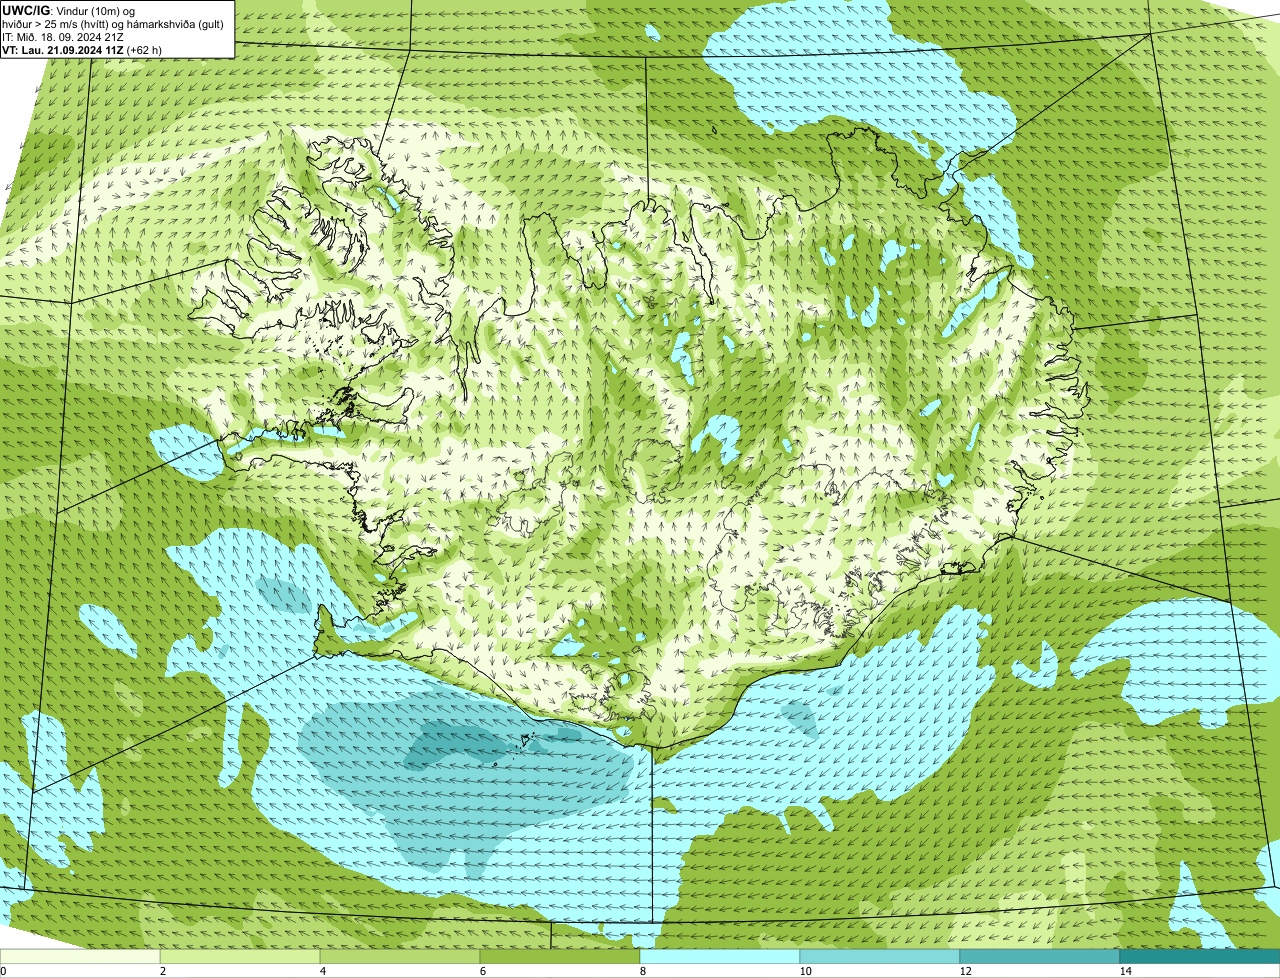Click the medium green 4–6 m/s legend swatch
The height and width of the screenshot is (978, 1280).
pos(400,956)
